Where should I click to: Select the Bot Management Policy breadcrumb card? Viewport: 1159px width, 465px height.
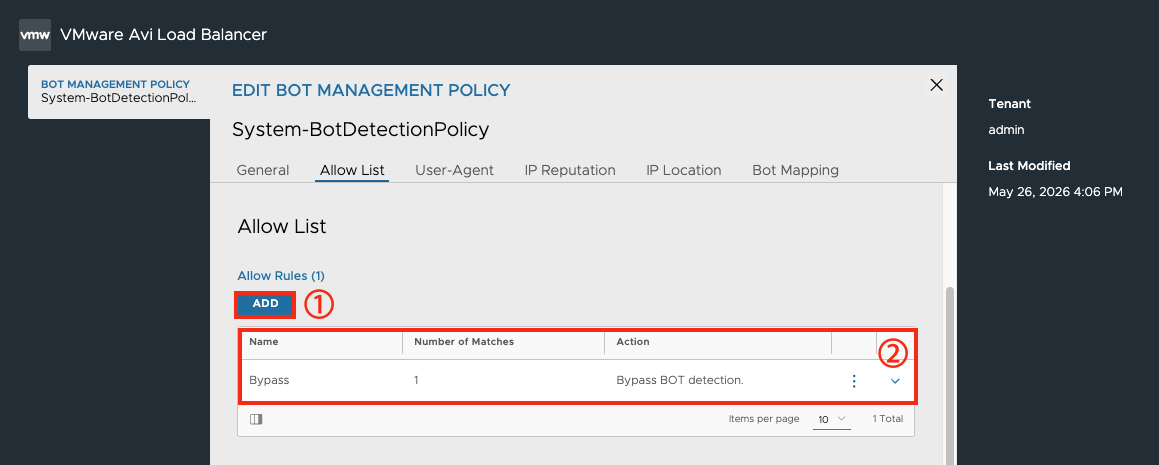point(119,91)
